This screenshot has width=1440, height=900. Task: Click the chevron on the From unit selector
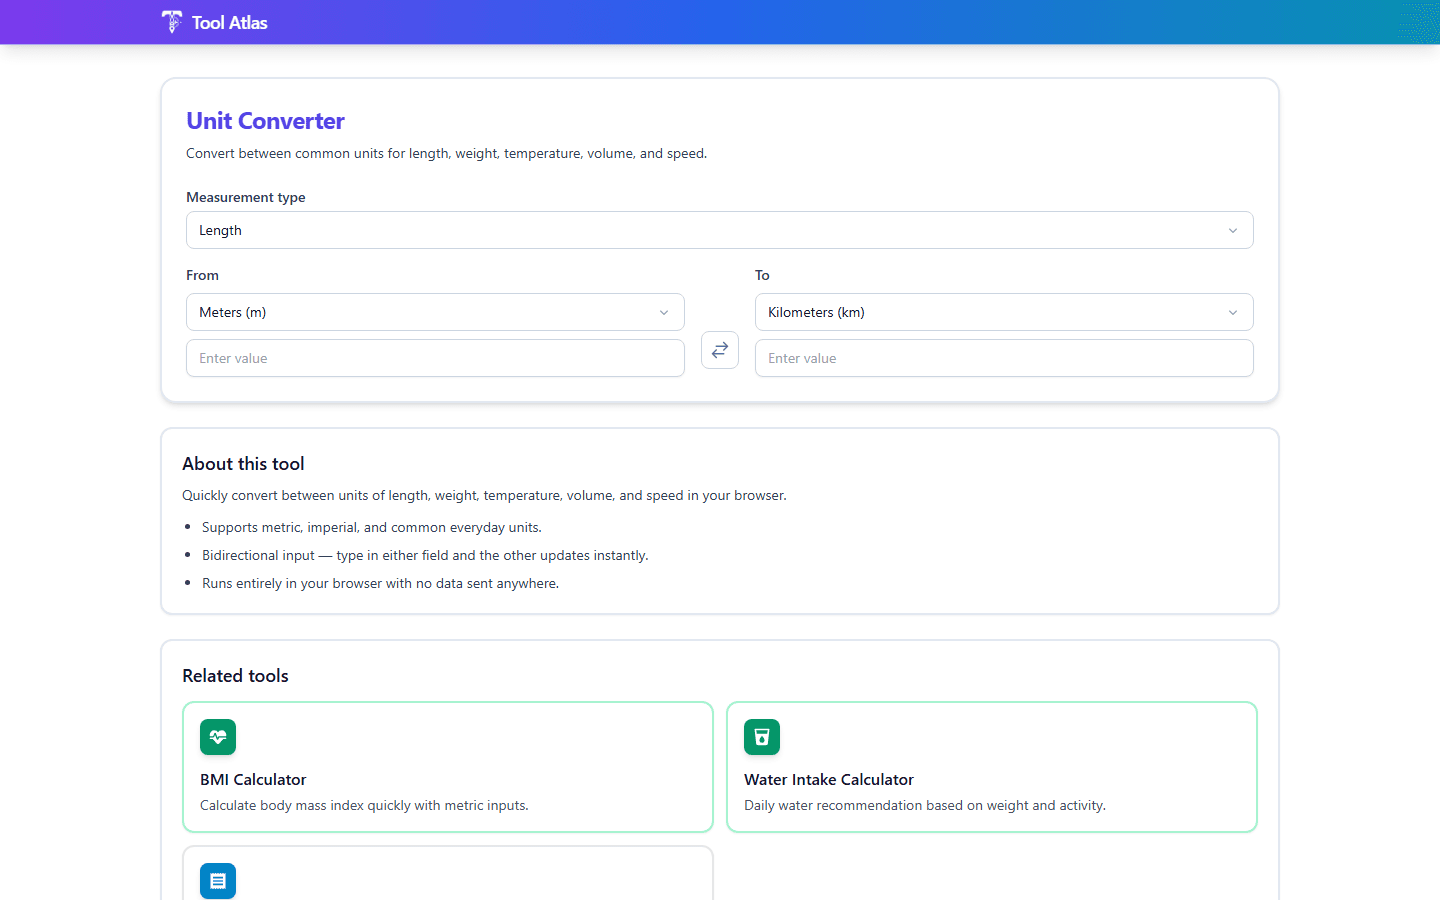664,312
